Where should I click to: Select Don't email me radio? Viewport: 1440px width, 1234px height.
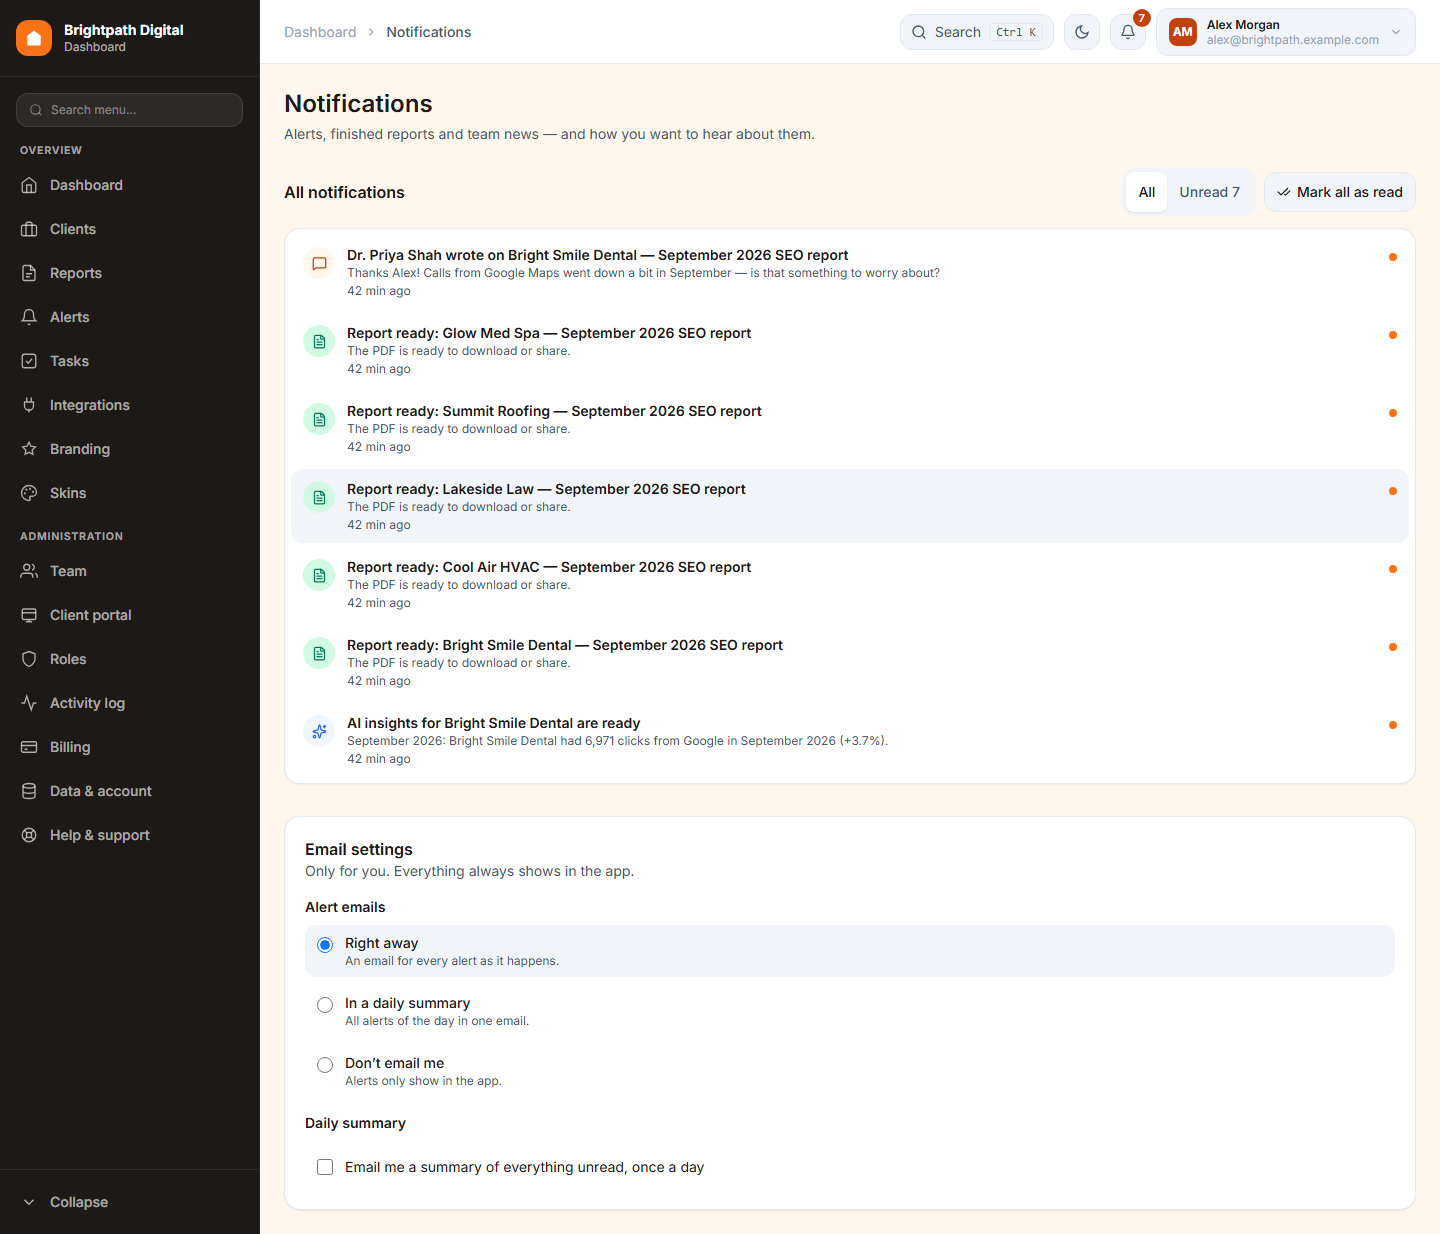point(325,1065)
